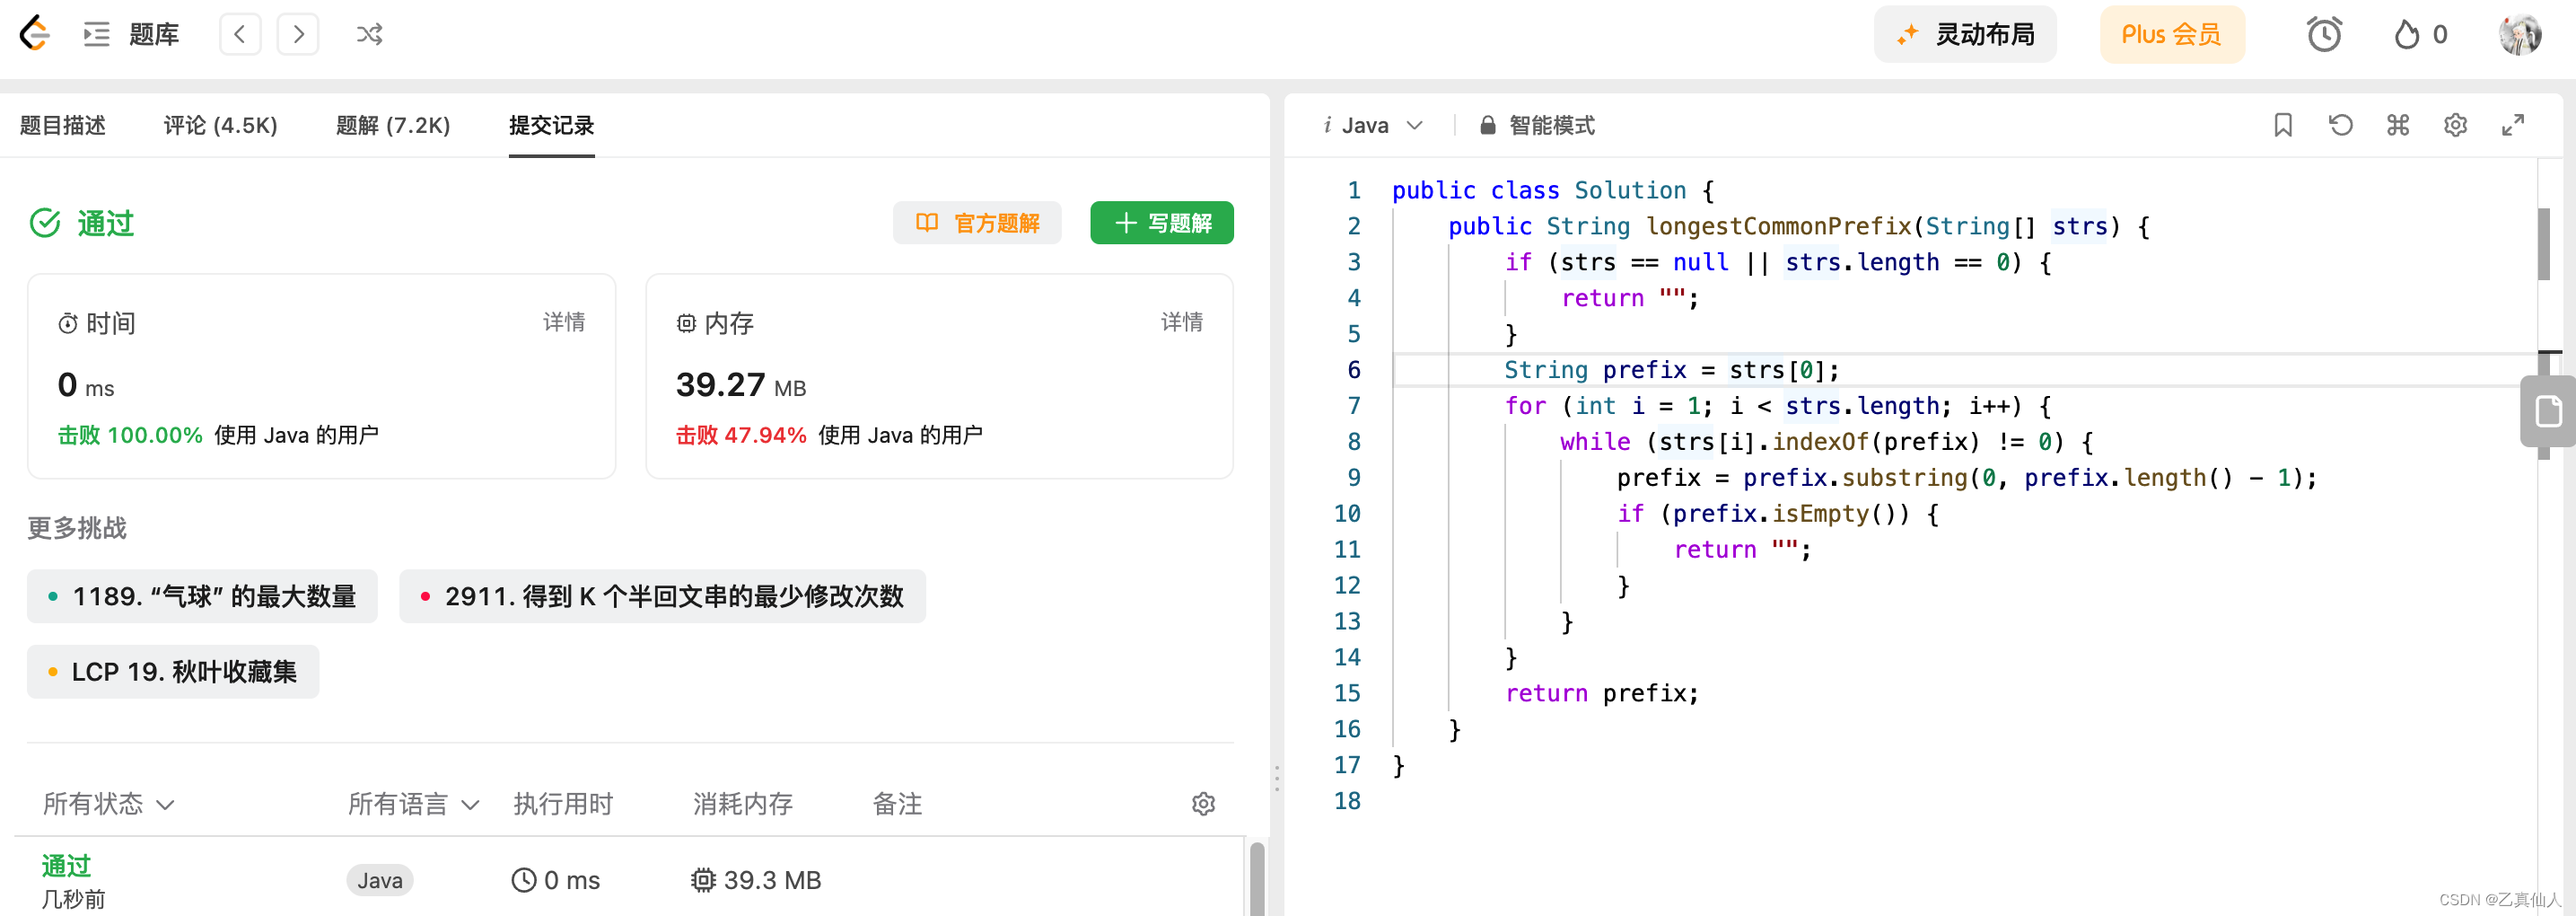Image resolution: width=2576 pixels, height=916 pixels.
Task: Click the bookmark icon in editor toolbar
Action: click(x=2283, y=125)
